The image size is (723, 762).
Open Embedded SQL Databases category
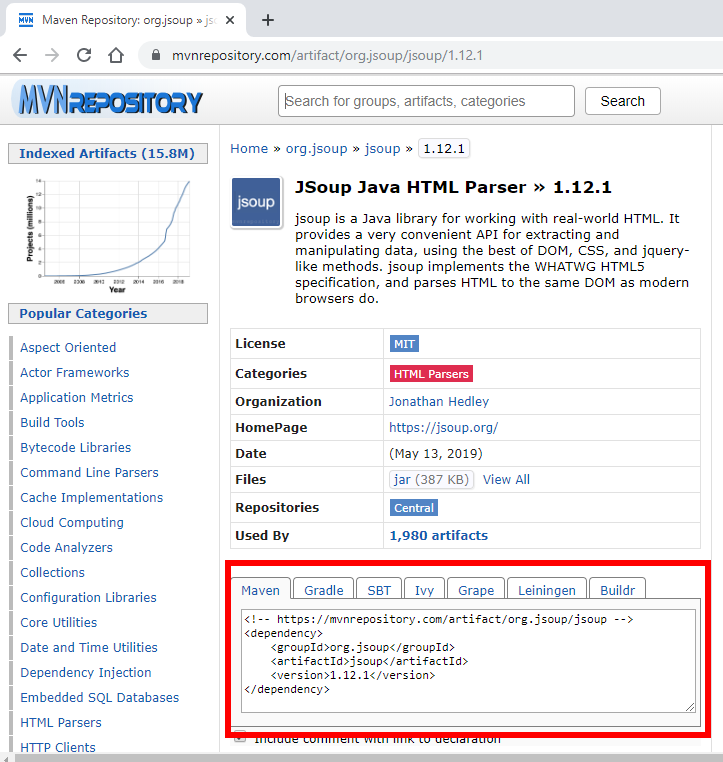100,698
